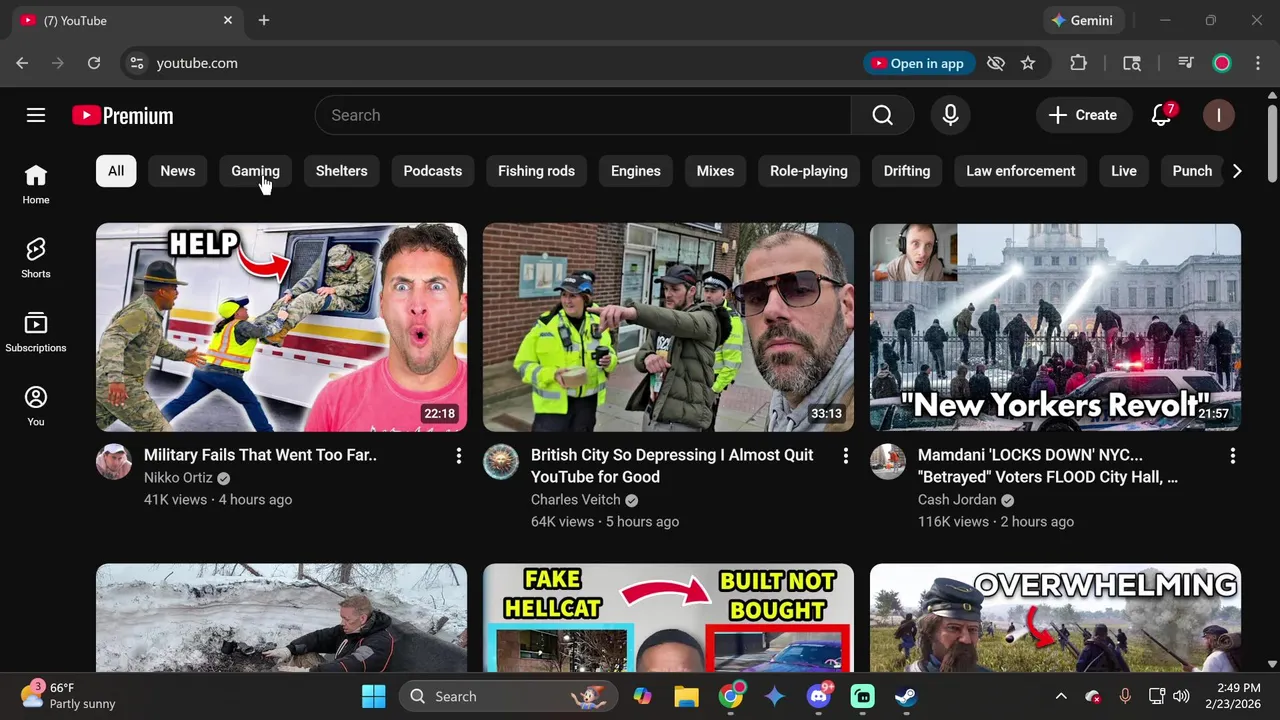Open Discord from taskbar

(819, 696)
